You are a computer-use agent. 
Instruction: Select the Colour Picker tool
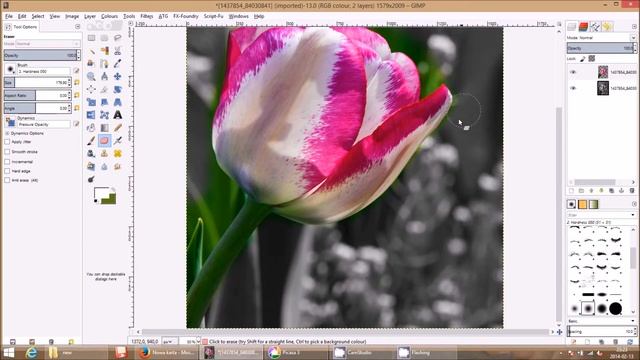[118, 64]
